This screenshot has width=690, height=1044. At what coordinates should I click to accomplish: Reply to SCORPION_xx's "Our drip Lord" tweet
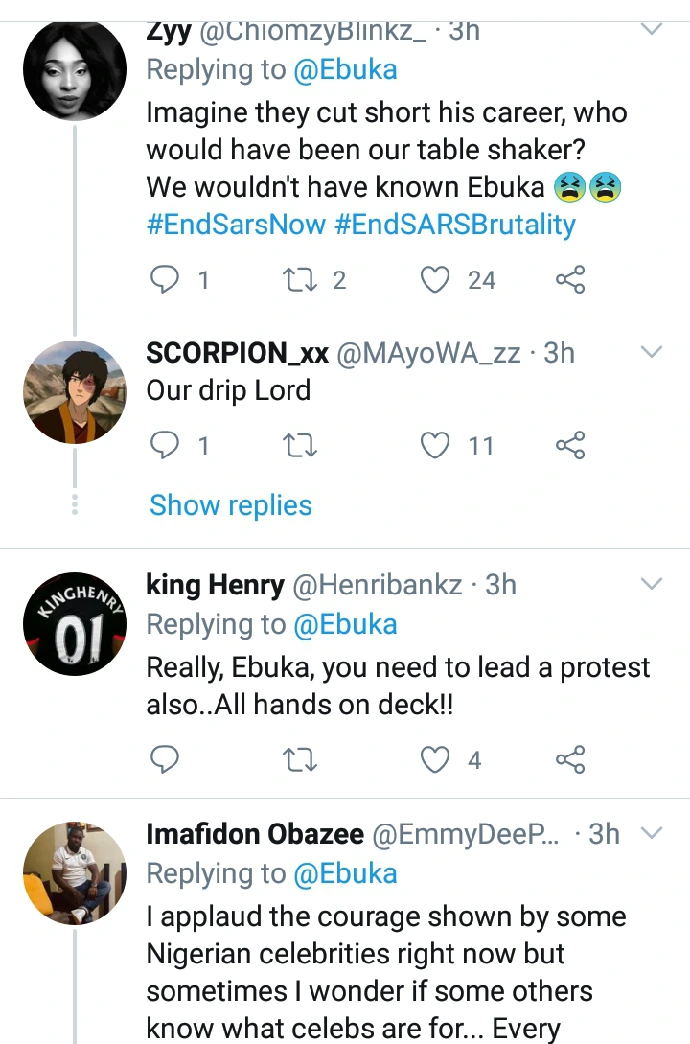click(x=163, y=445)
